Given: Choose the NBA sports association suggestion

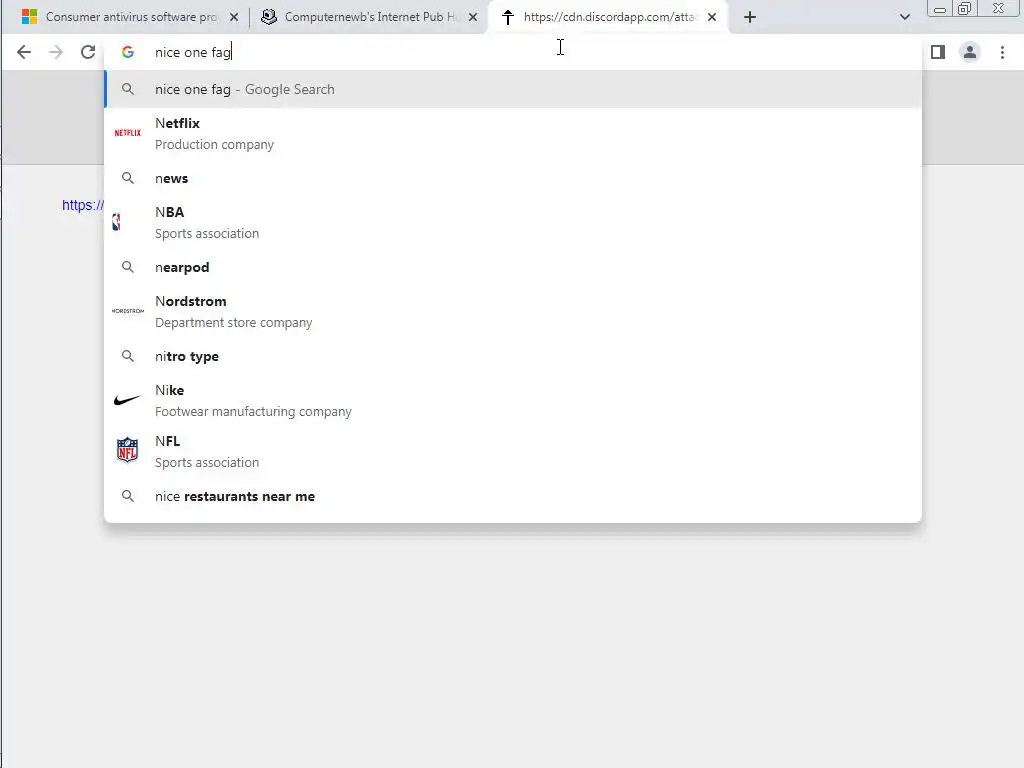Looking at the screenshot, I should pyautogui.click(x=513, y=223).
